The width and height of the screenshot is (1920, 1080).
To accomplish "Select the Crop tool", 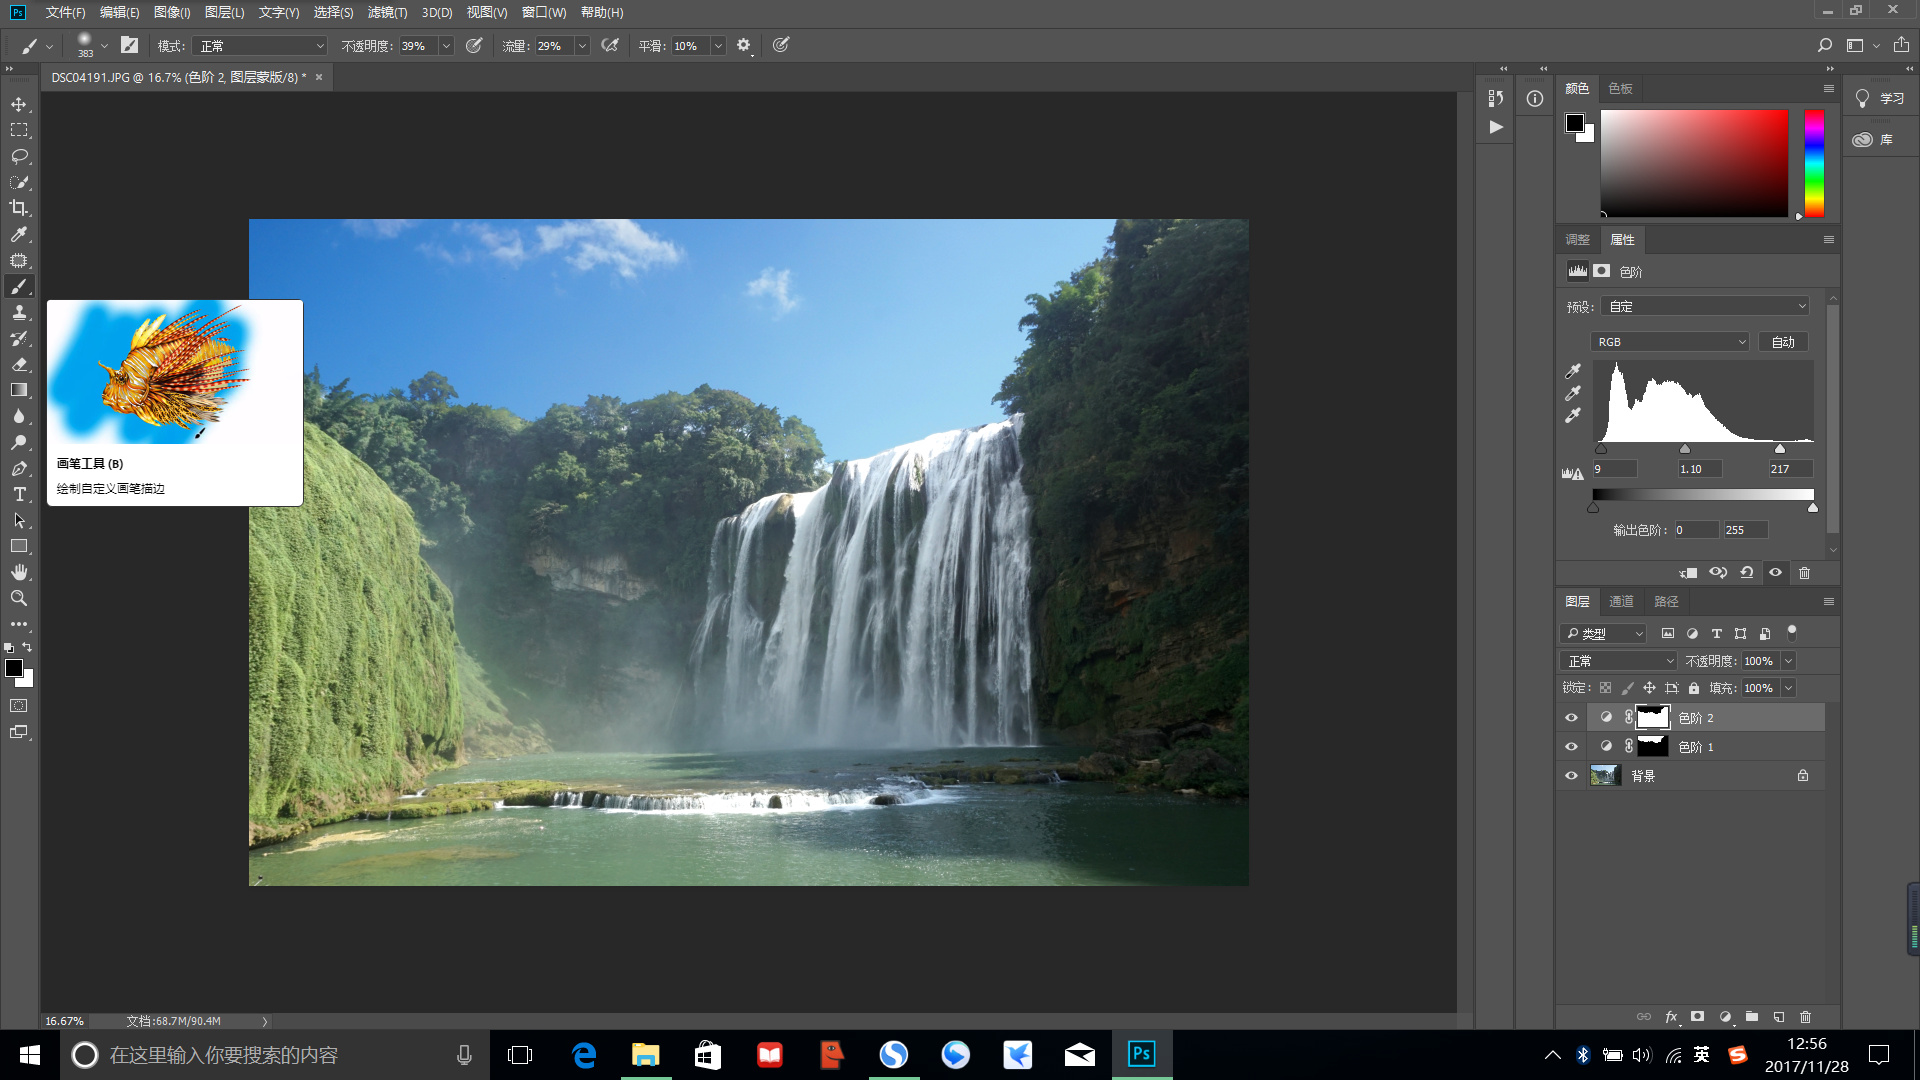I will coord(19,208).
